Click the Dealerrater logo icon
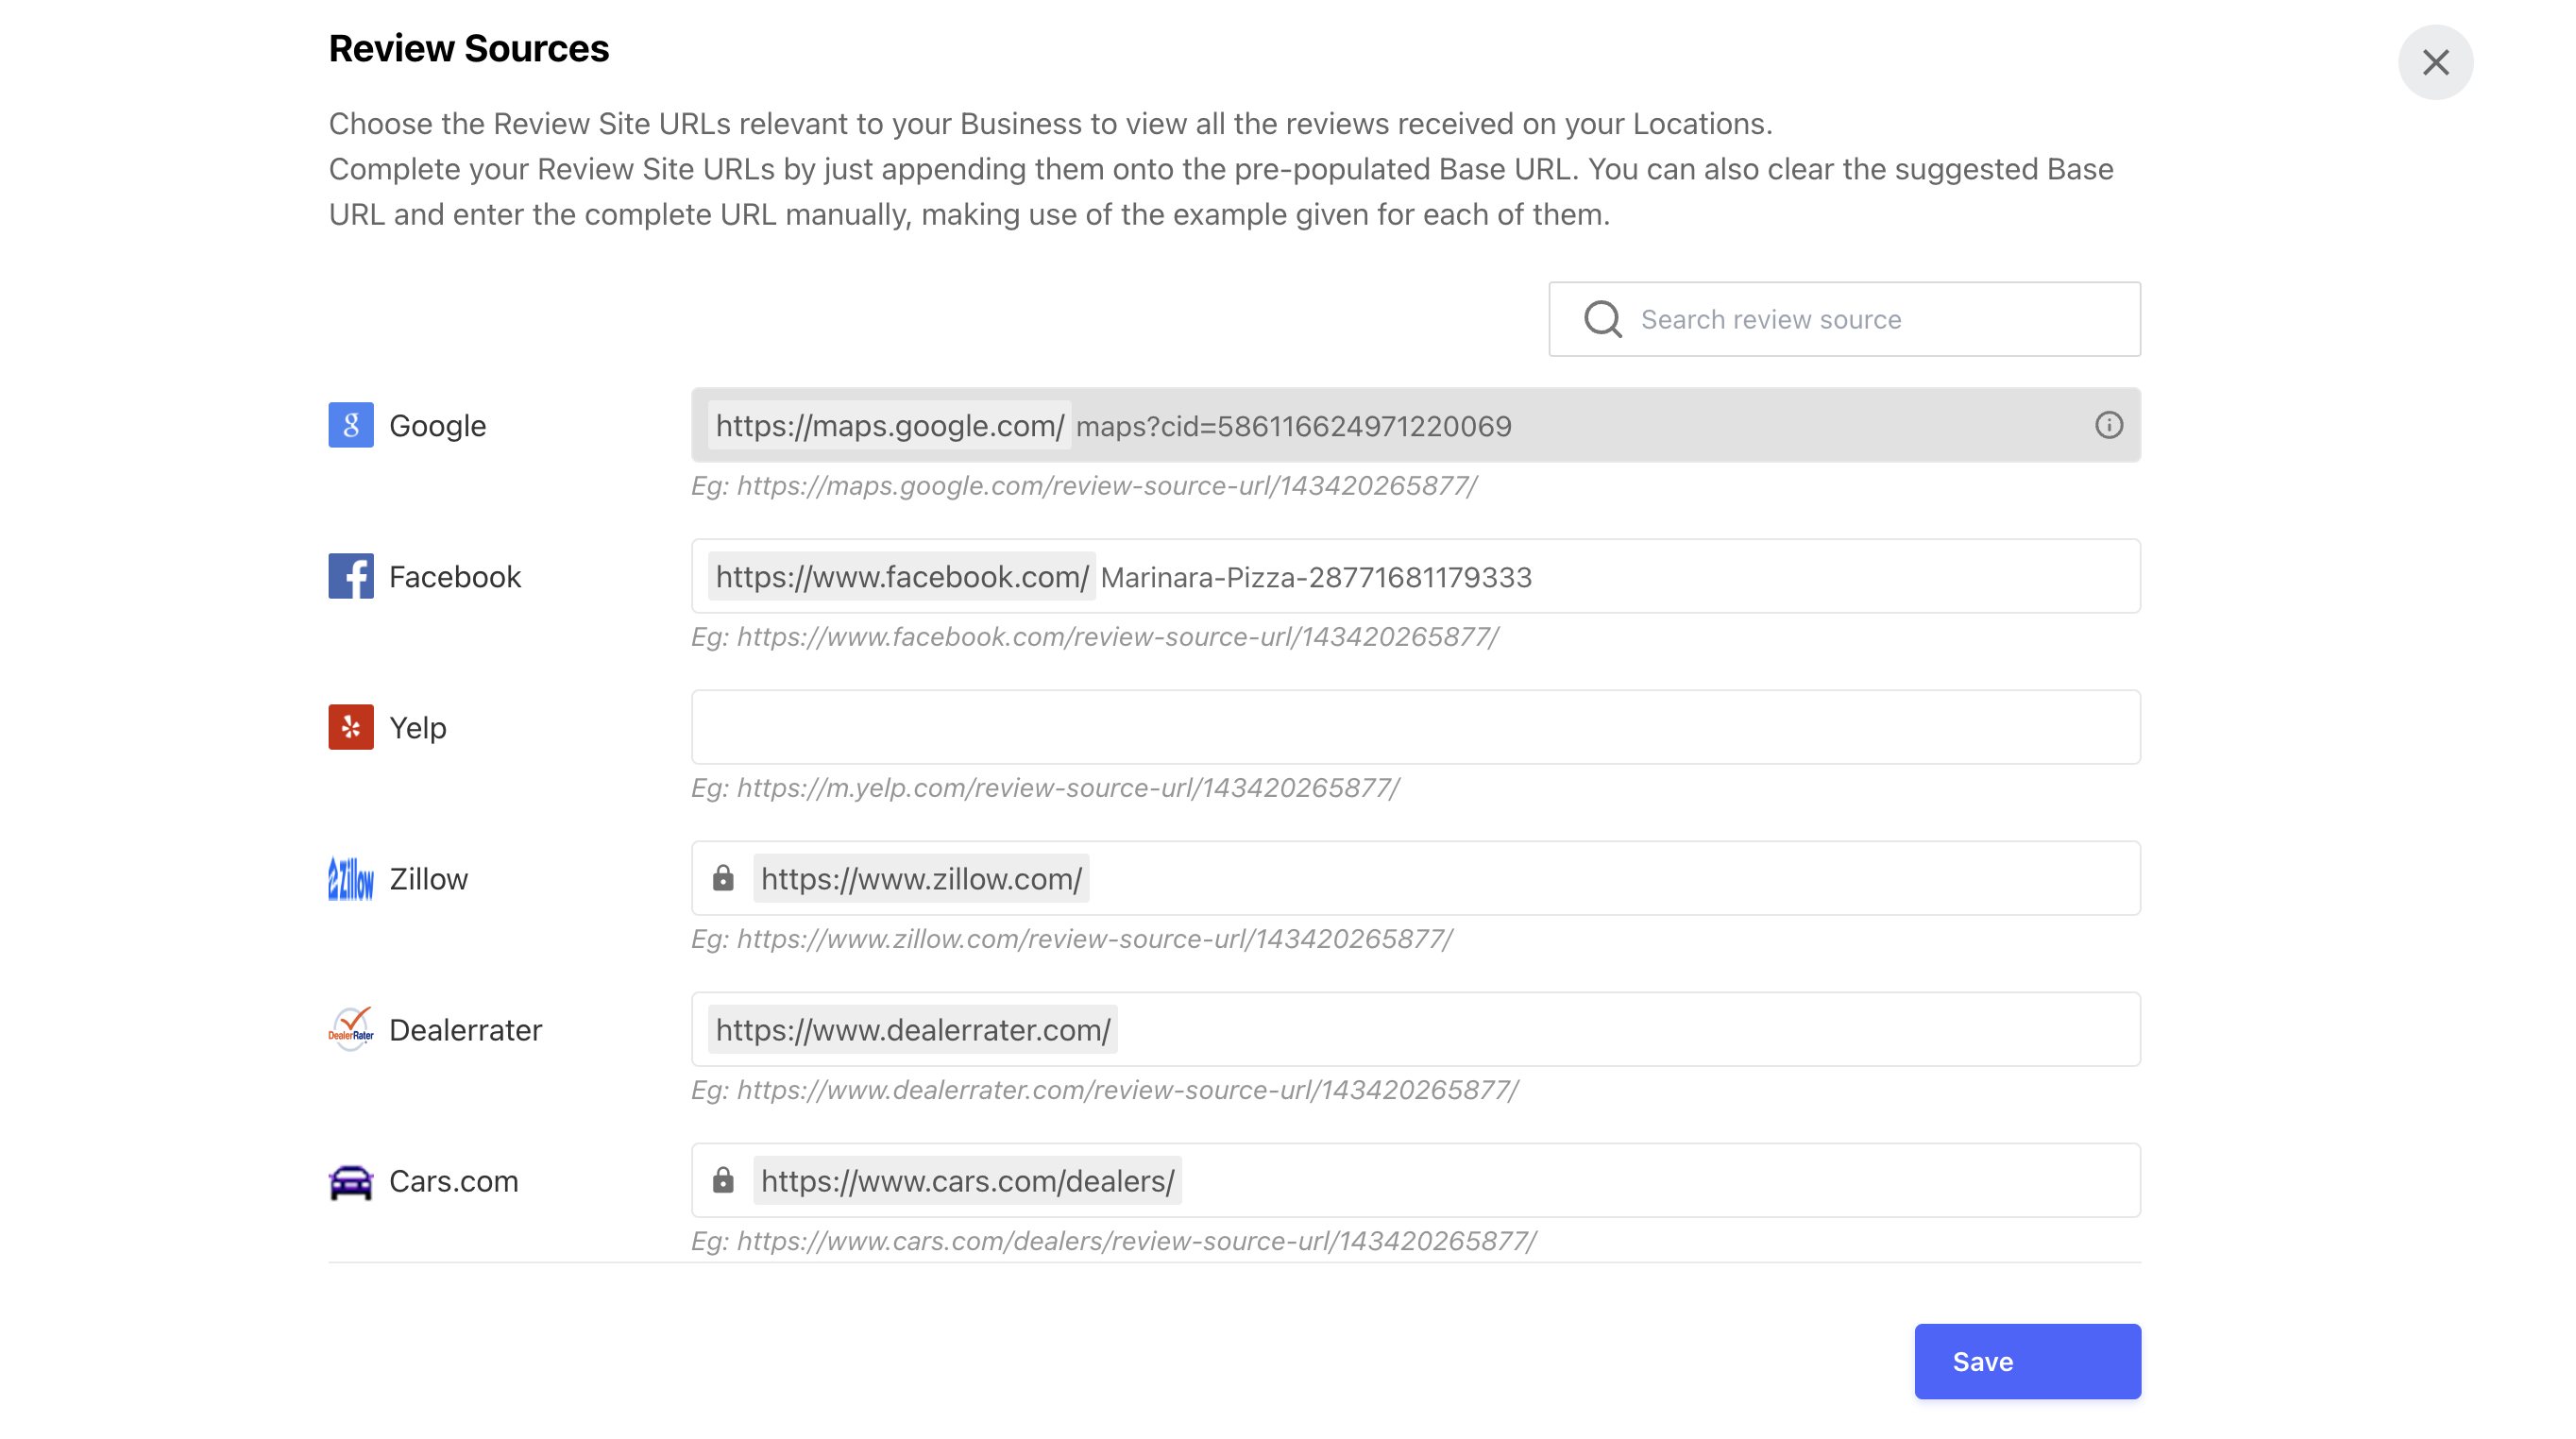 (351, 1029)
